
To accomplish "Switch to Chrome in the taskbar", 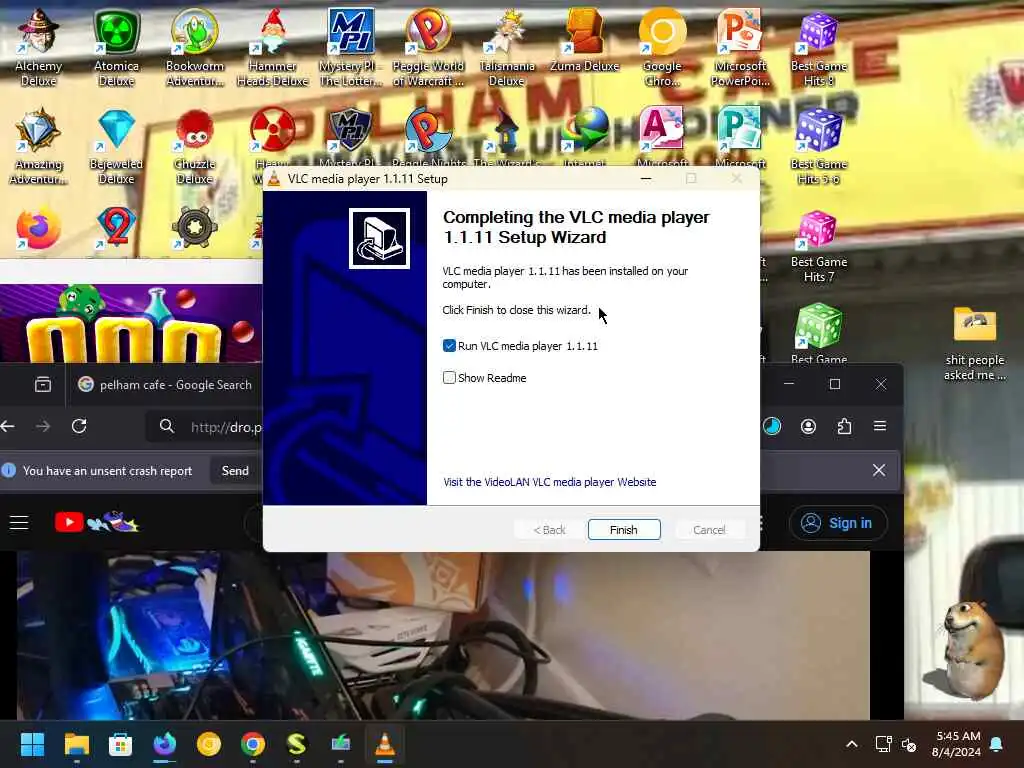I will (253, 744).
